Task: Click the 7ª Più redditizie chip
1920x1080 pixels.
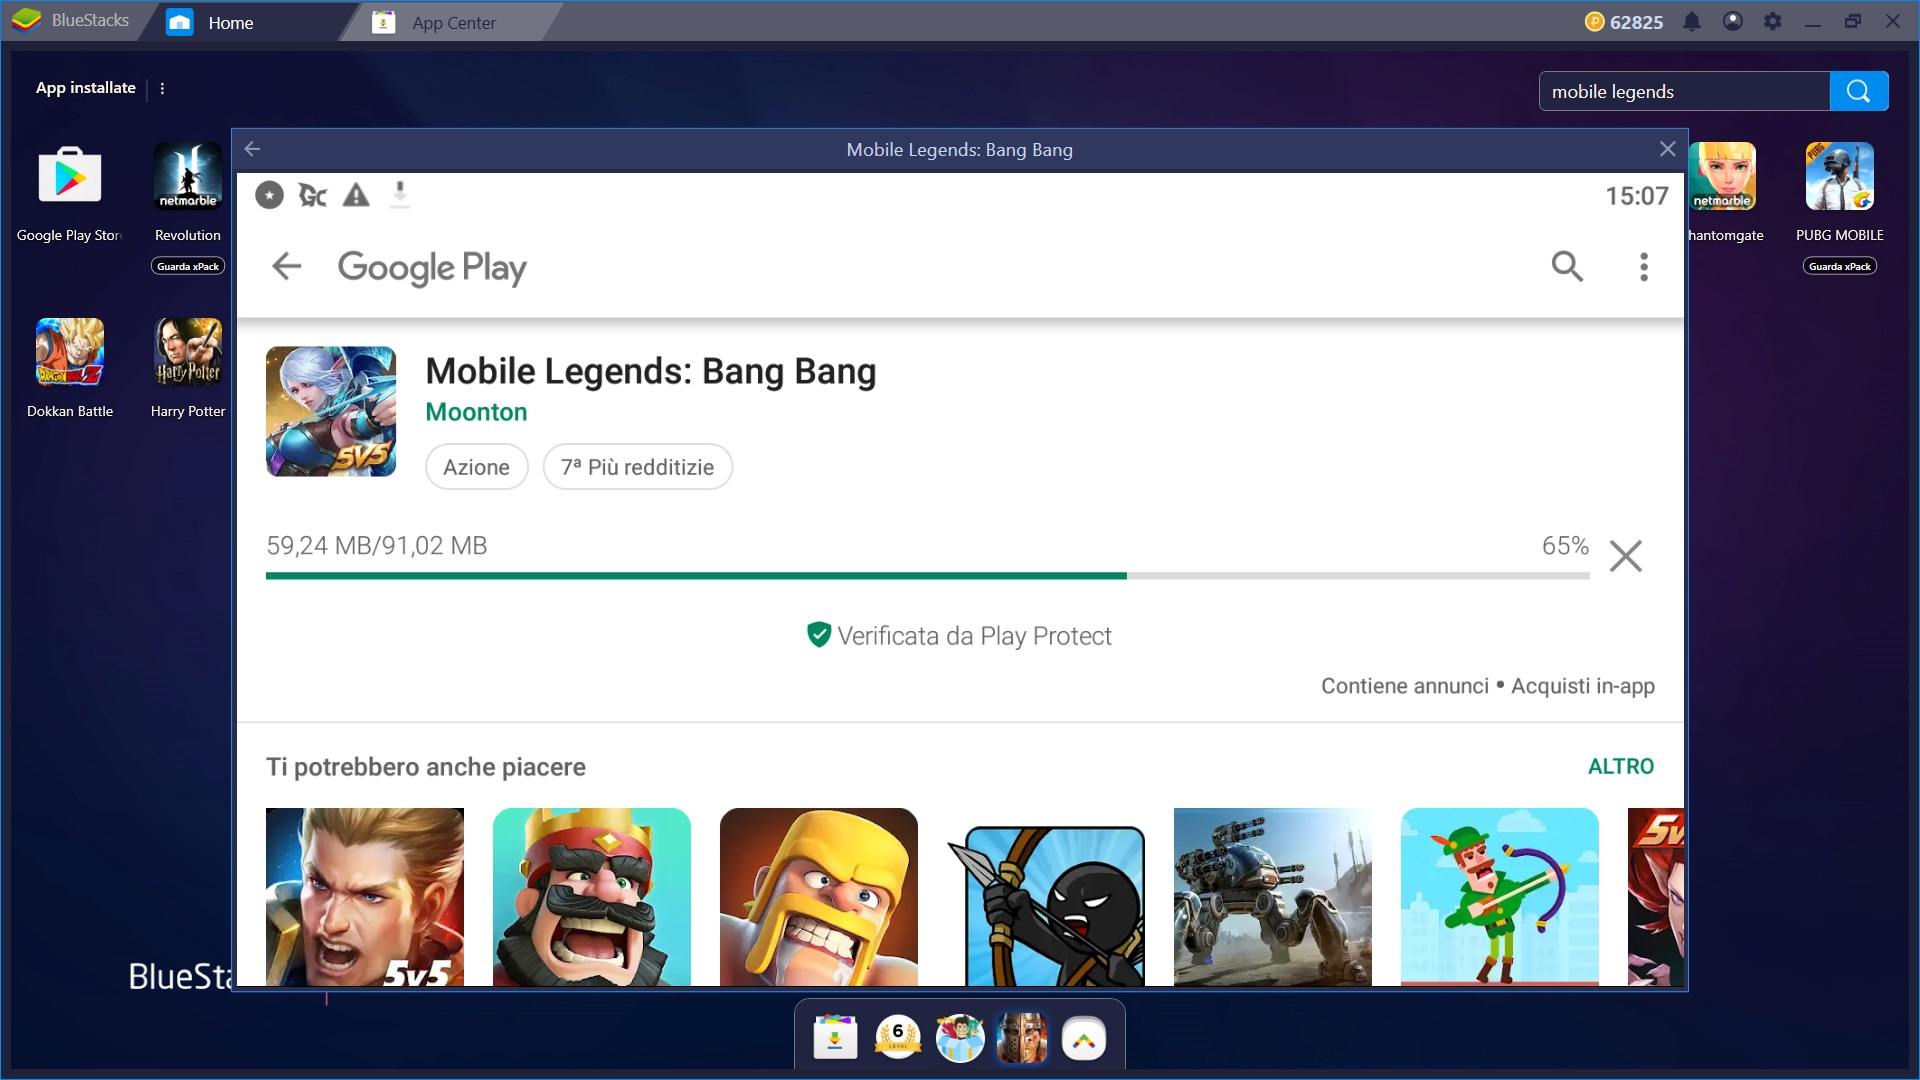Action: click(x=638, y=467)
